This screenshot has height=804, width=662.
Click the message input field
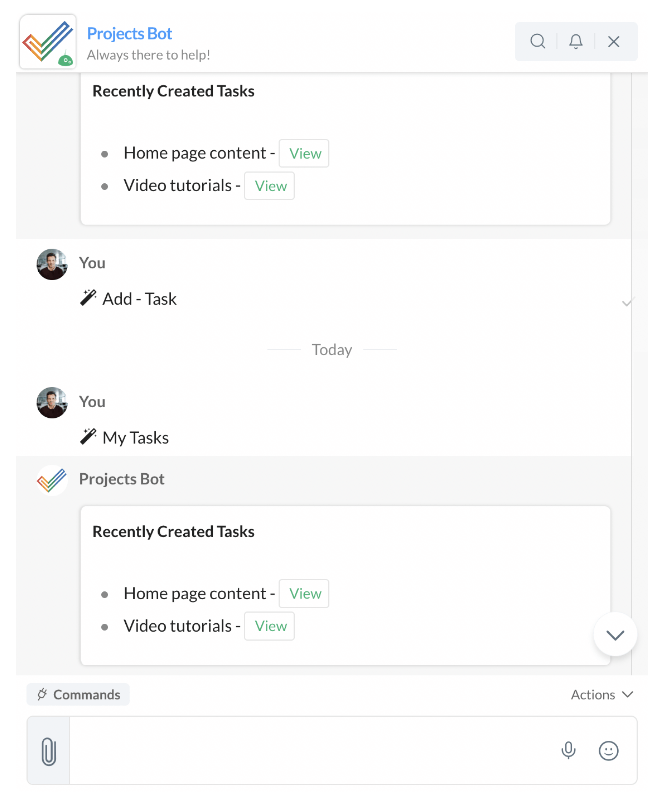coord(310,751)
